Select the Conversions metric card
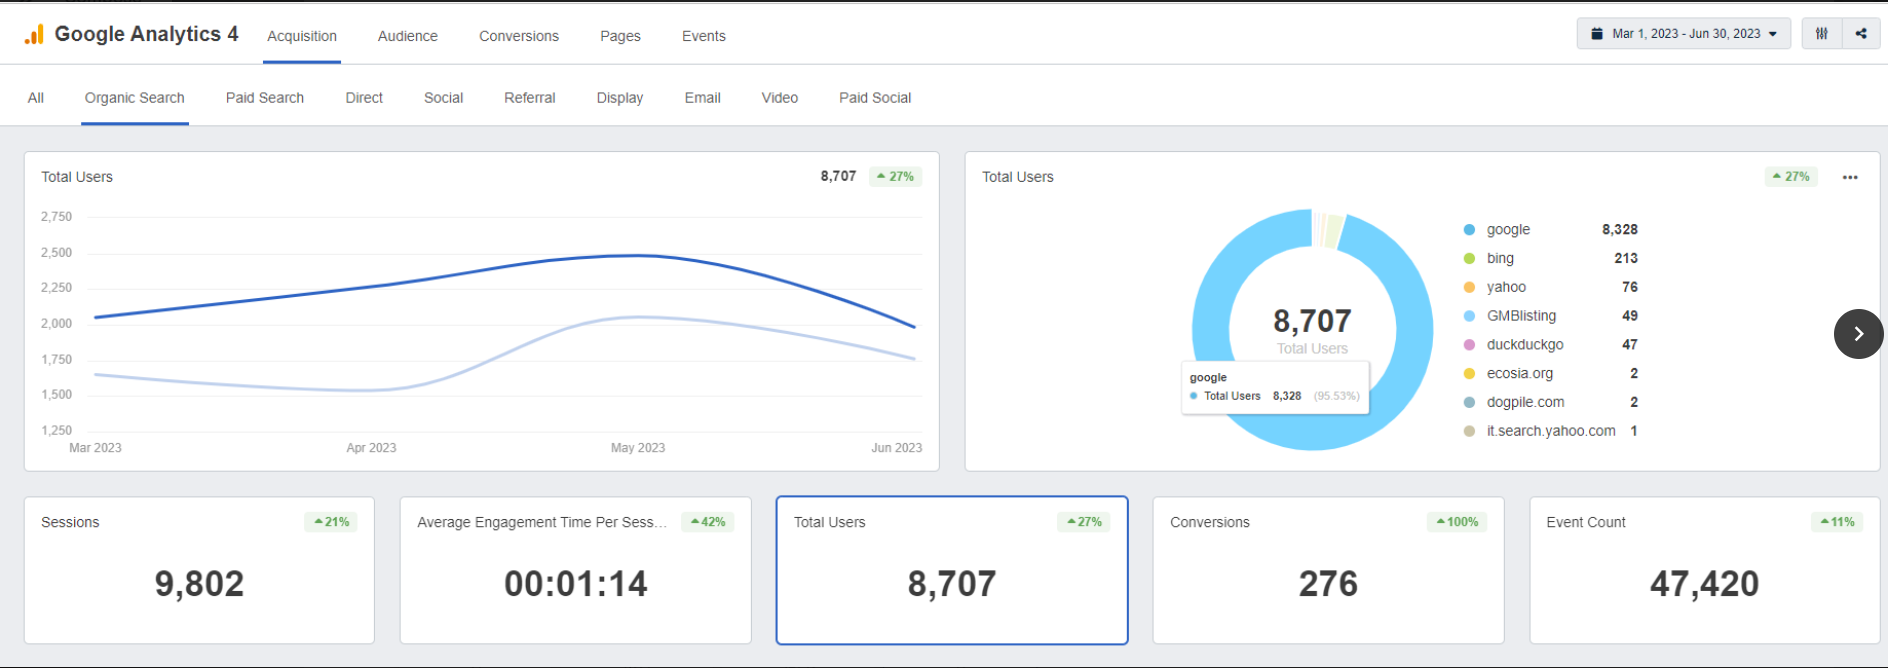Viewport: 1888px width, 668px height. (1328, 570)
